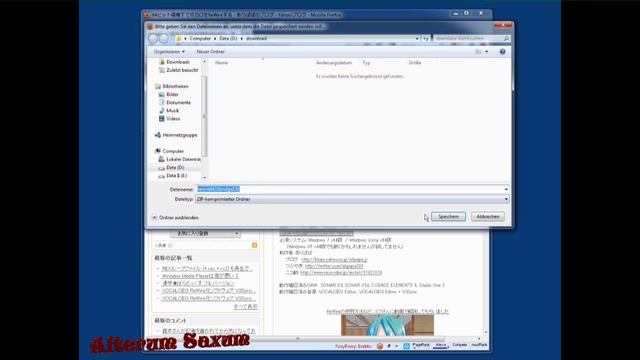Click the Firefox icon in the browser title bar
The height and width of the screenshot is (360, 640).
[147, 15]
